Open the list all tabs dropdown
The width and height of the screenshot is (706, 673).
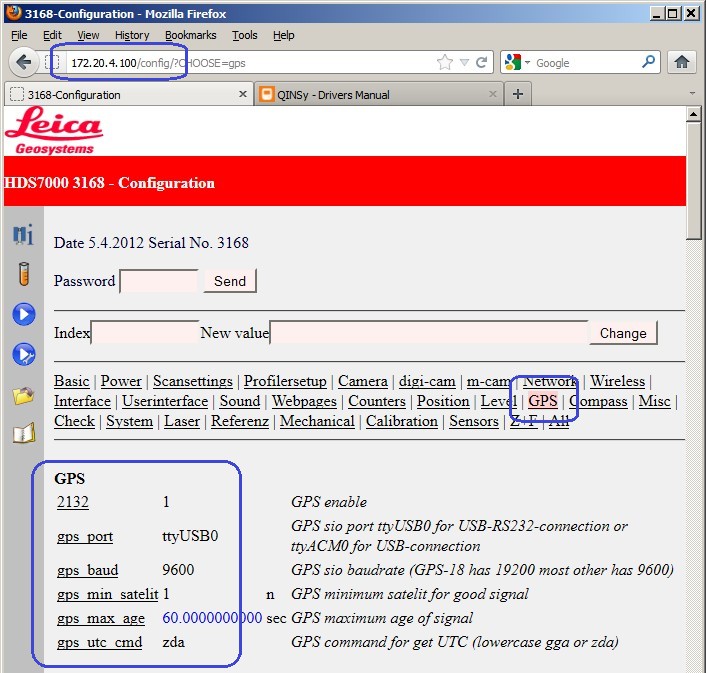coord(692,93)
